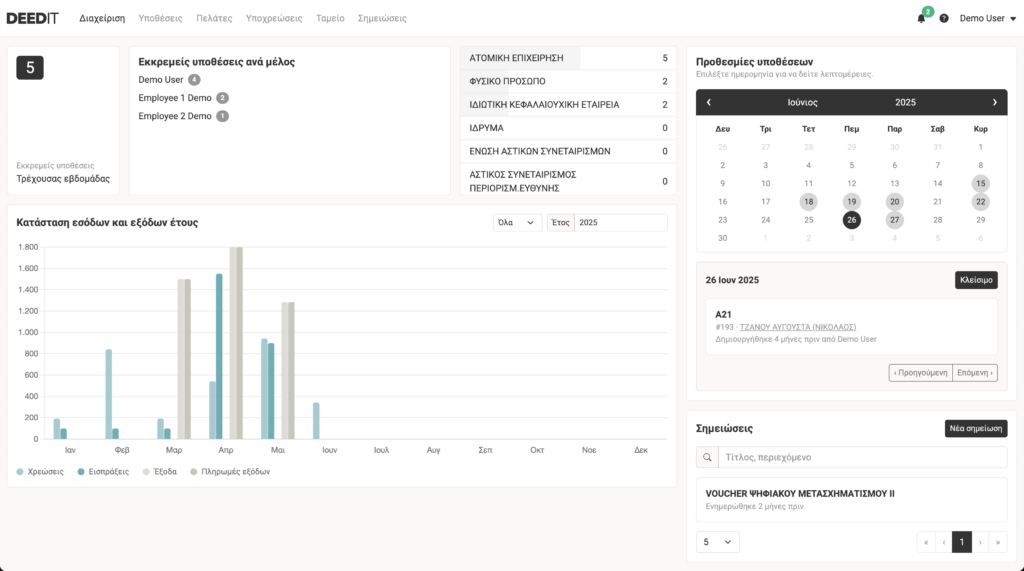
Task: Toggle Εισπράξεις series in chart legend
Action: click(x=102, y=471)
